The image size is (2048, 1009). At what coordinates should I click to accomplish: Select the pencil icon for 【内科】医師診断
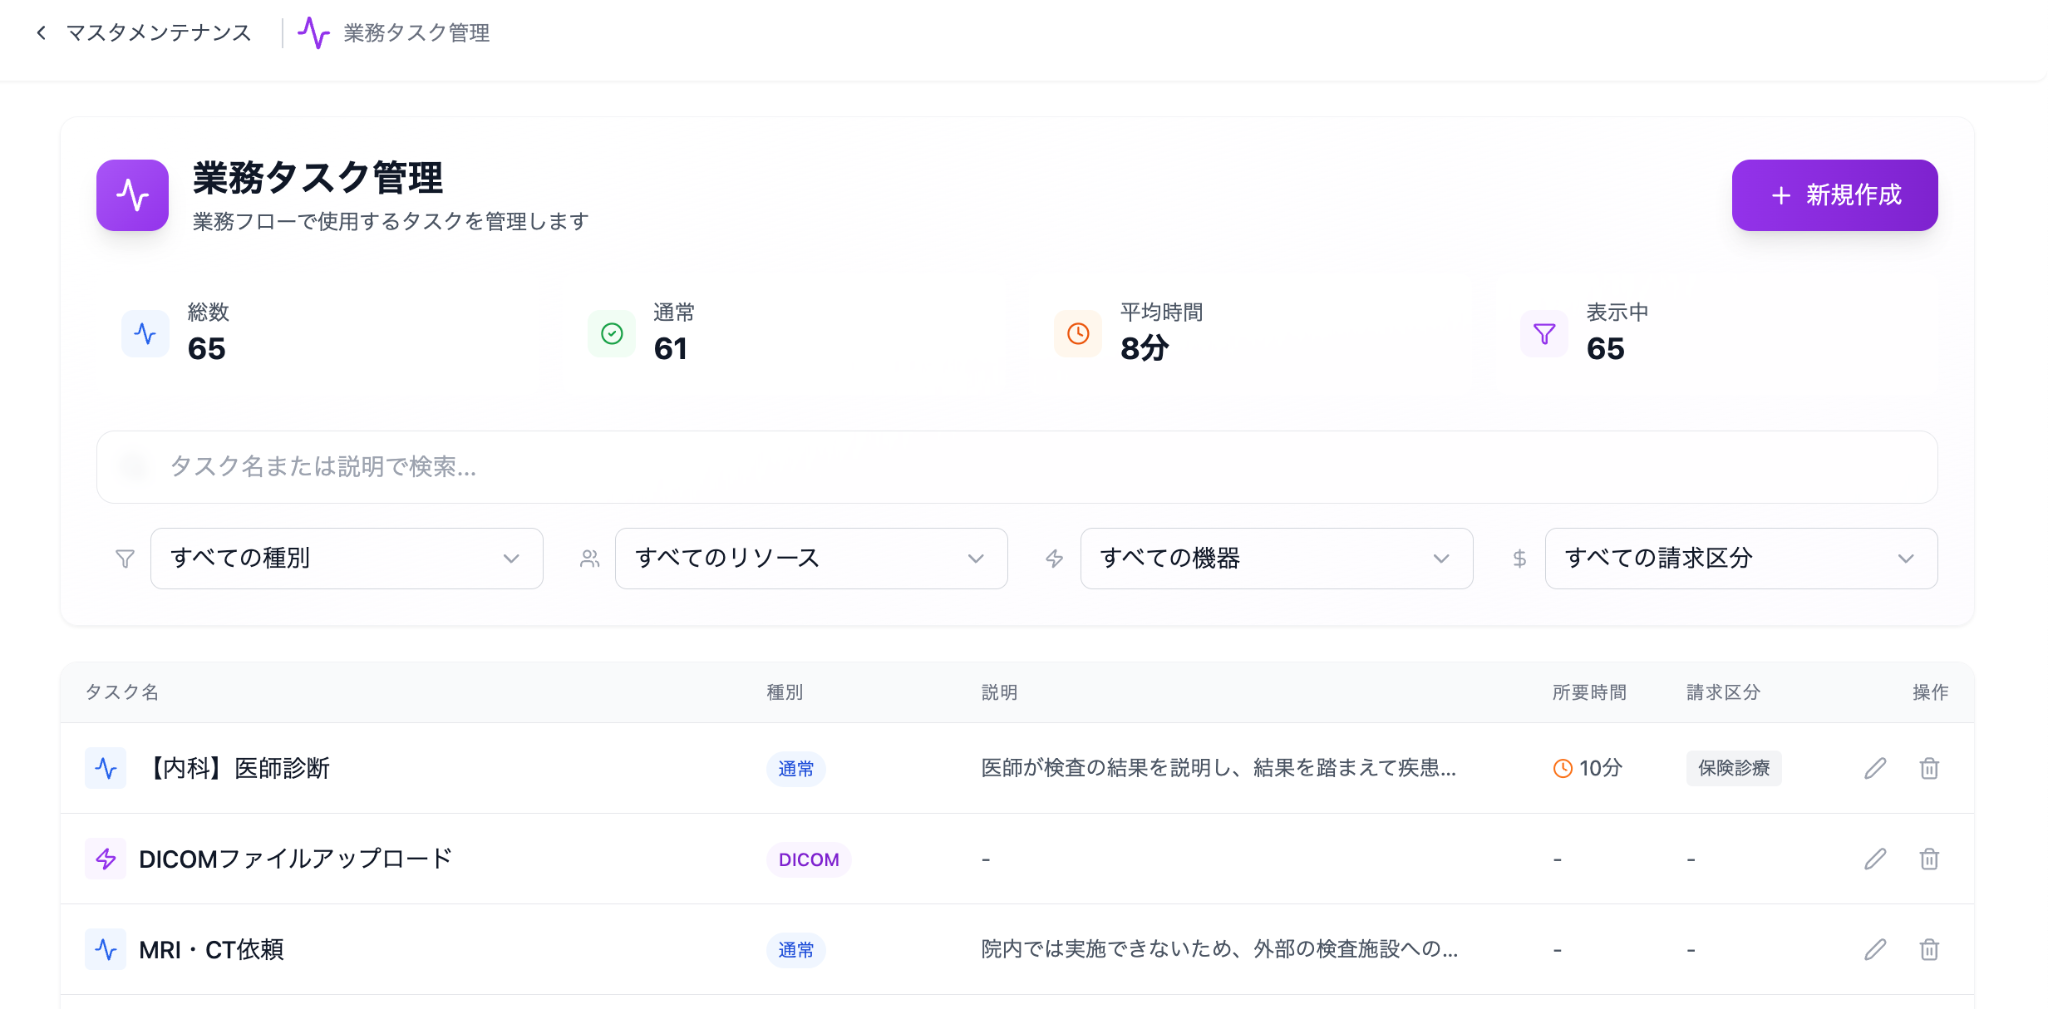(x=1876, y=768)
